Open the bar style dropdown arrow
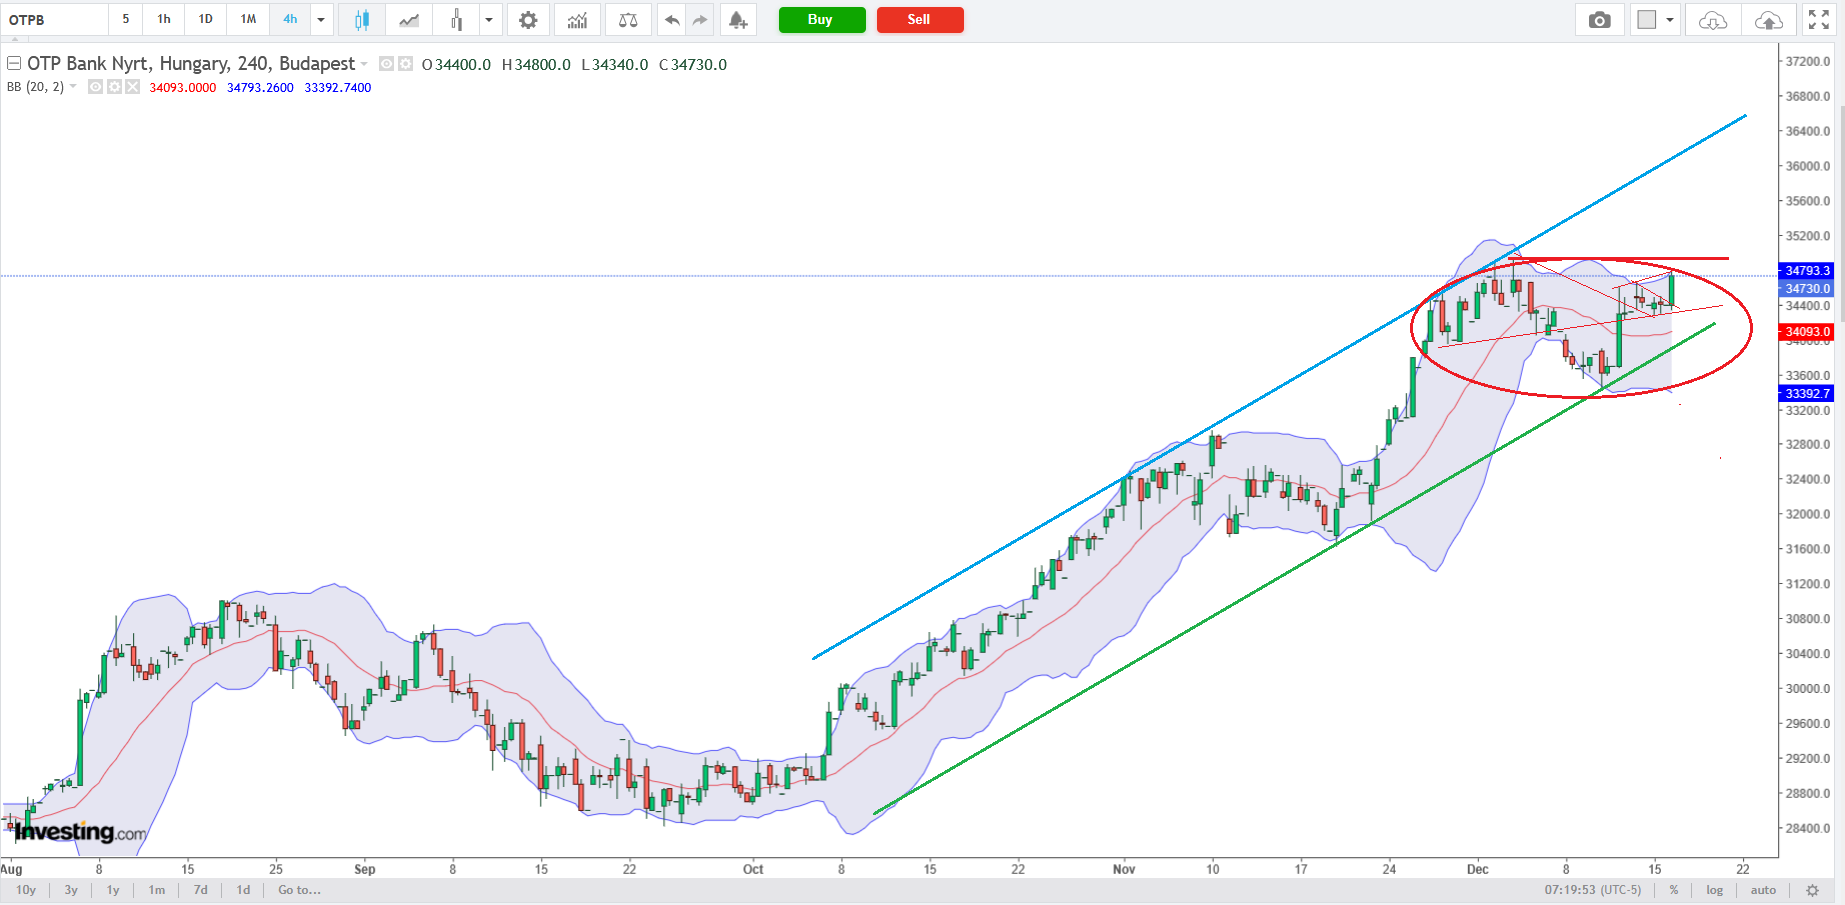Screen dimensions: 1845x905 tap(489, 19)
